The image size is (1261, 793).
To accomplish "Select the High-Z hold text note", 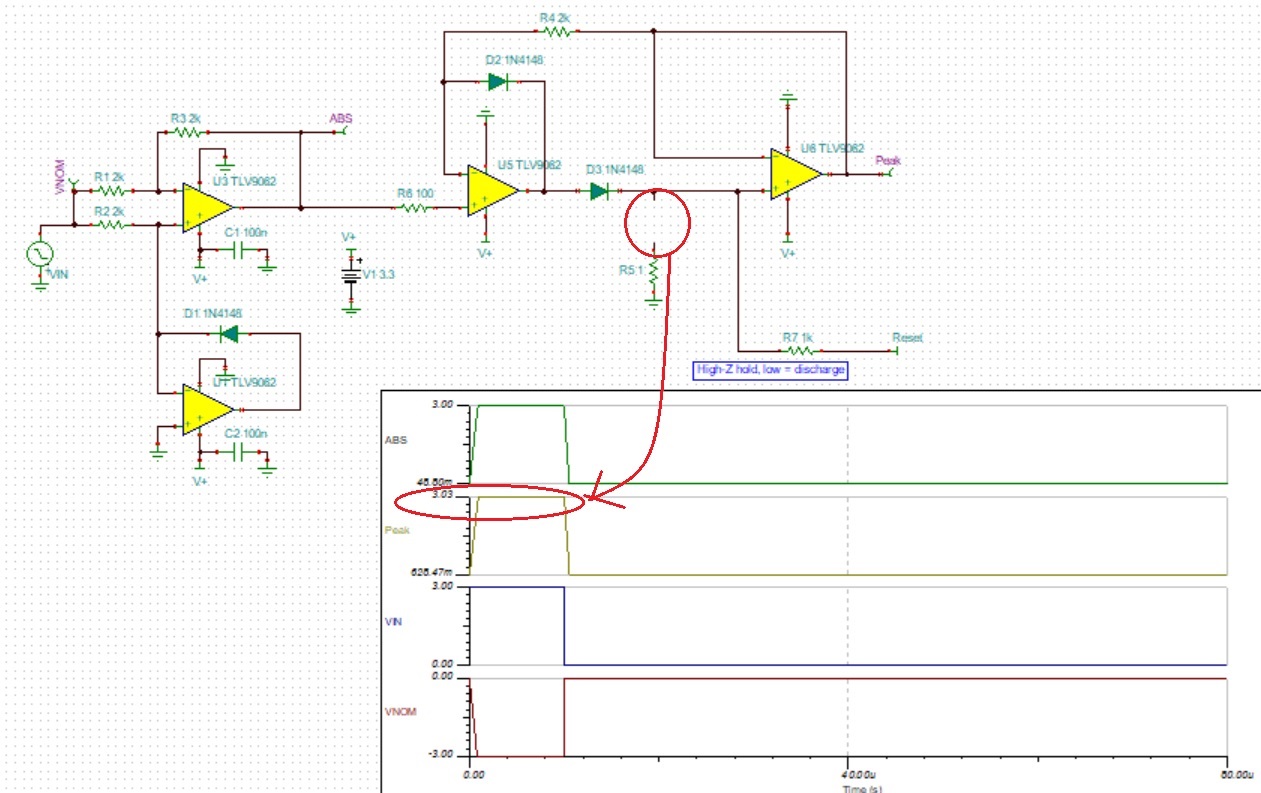I will [771, 369].
